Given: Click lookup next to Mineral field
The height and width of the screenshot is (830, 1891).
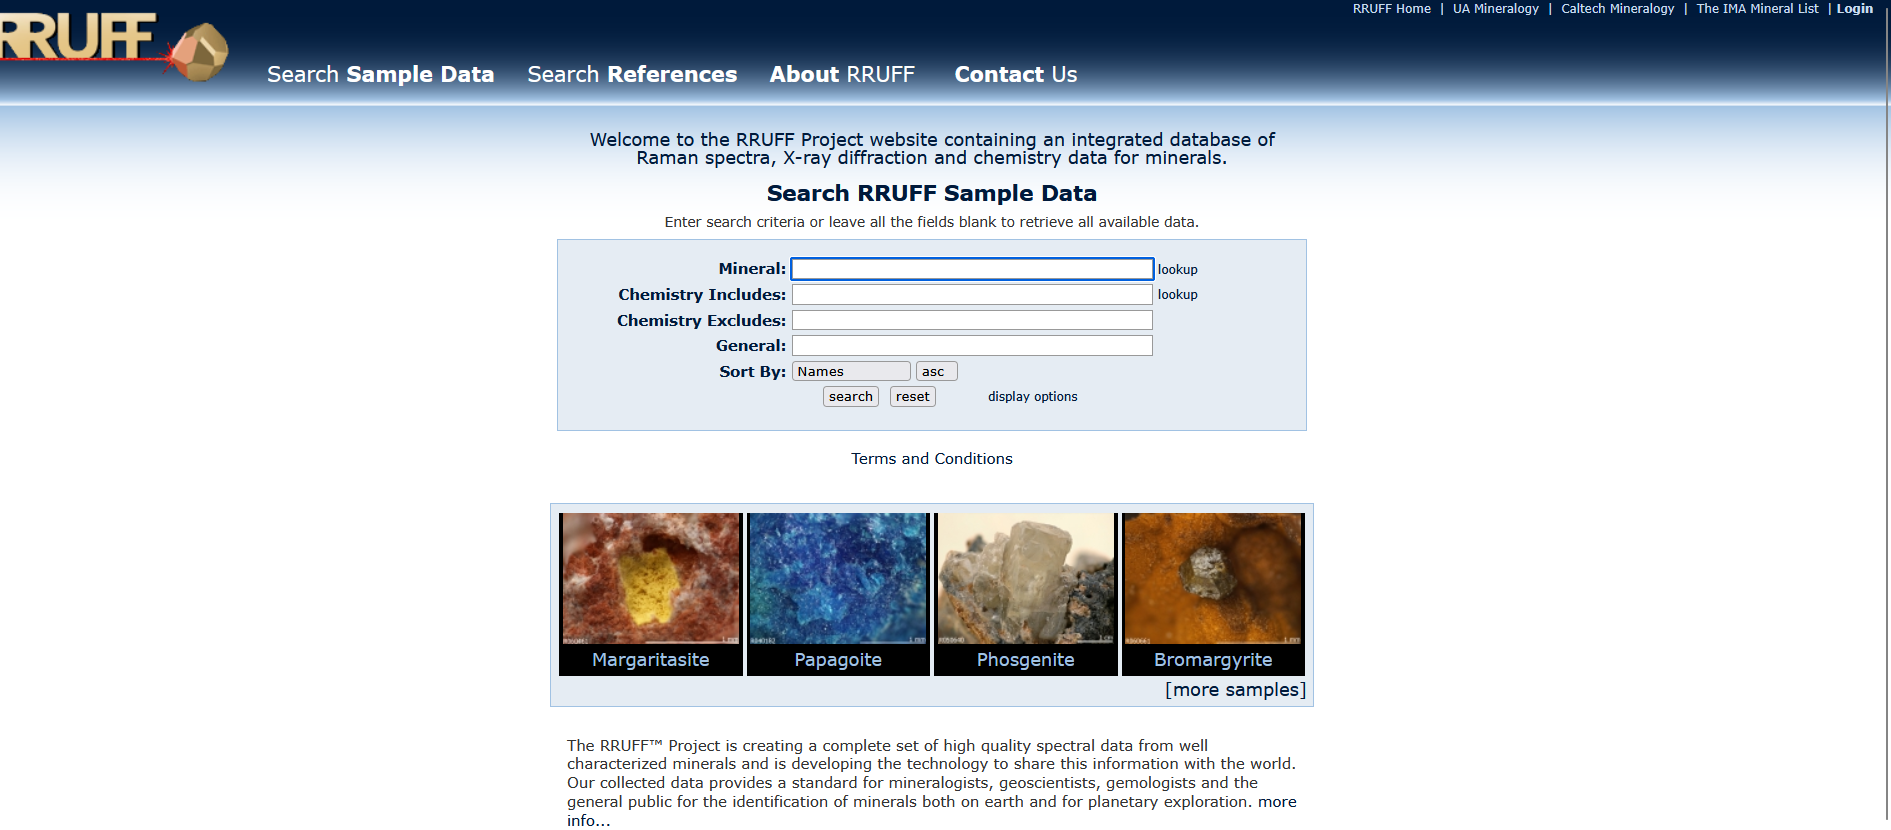Looking at the screenshot, I should pyautogui.click(x=1177, y=270).
